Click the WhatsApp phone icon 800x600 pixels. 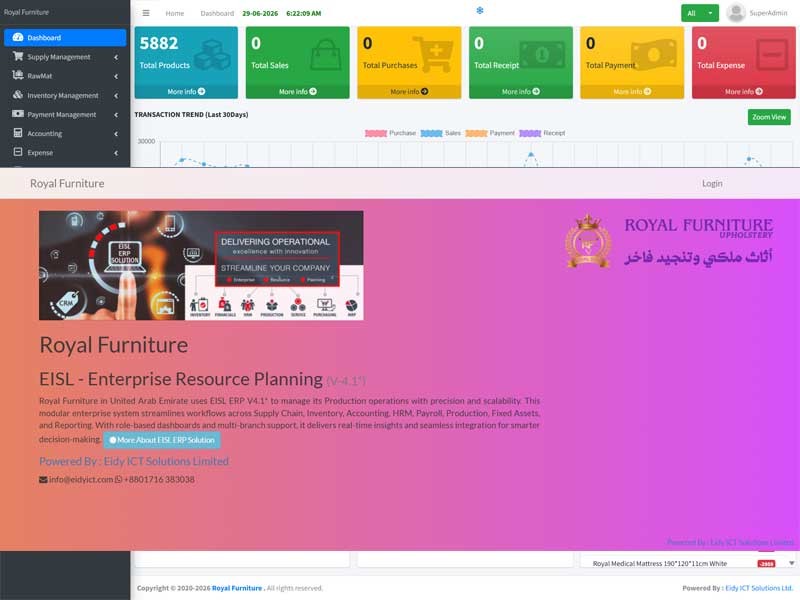(x=118, y=480)
